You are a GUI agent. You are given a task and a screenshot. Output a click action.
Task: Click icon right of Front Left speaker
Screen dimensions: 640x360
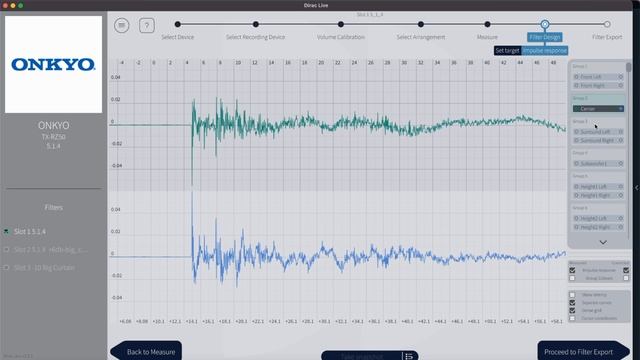click(x=620, y=77)
